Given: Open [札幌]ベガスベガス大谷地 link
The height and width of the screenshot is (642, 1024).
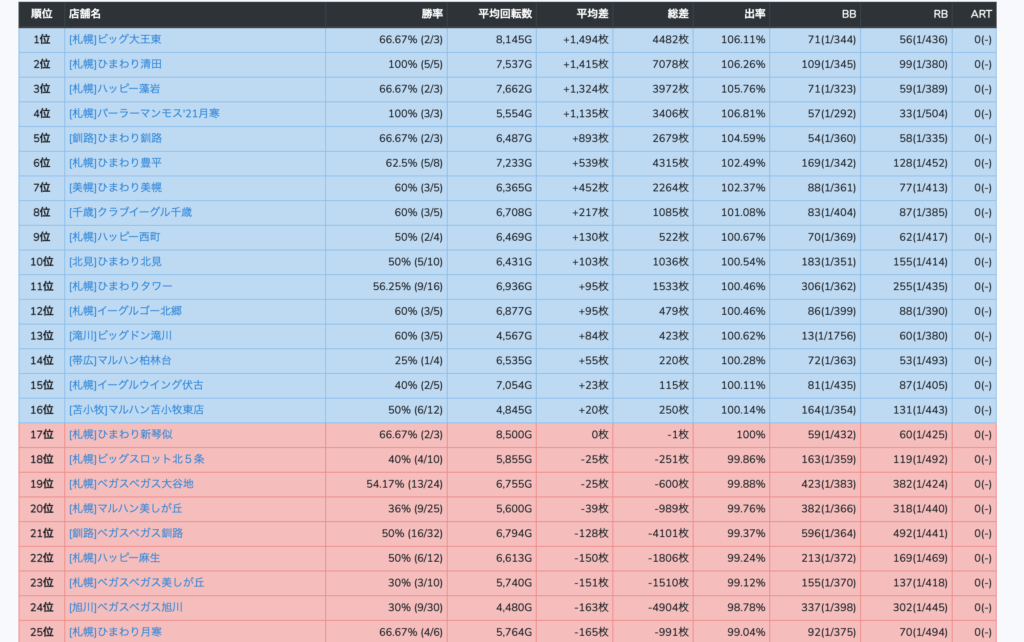Looking at the screenshot, I should (131, 484).
